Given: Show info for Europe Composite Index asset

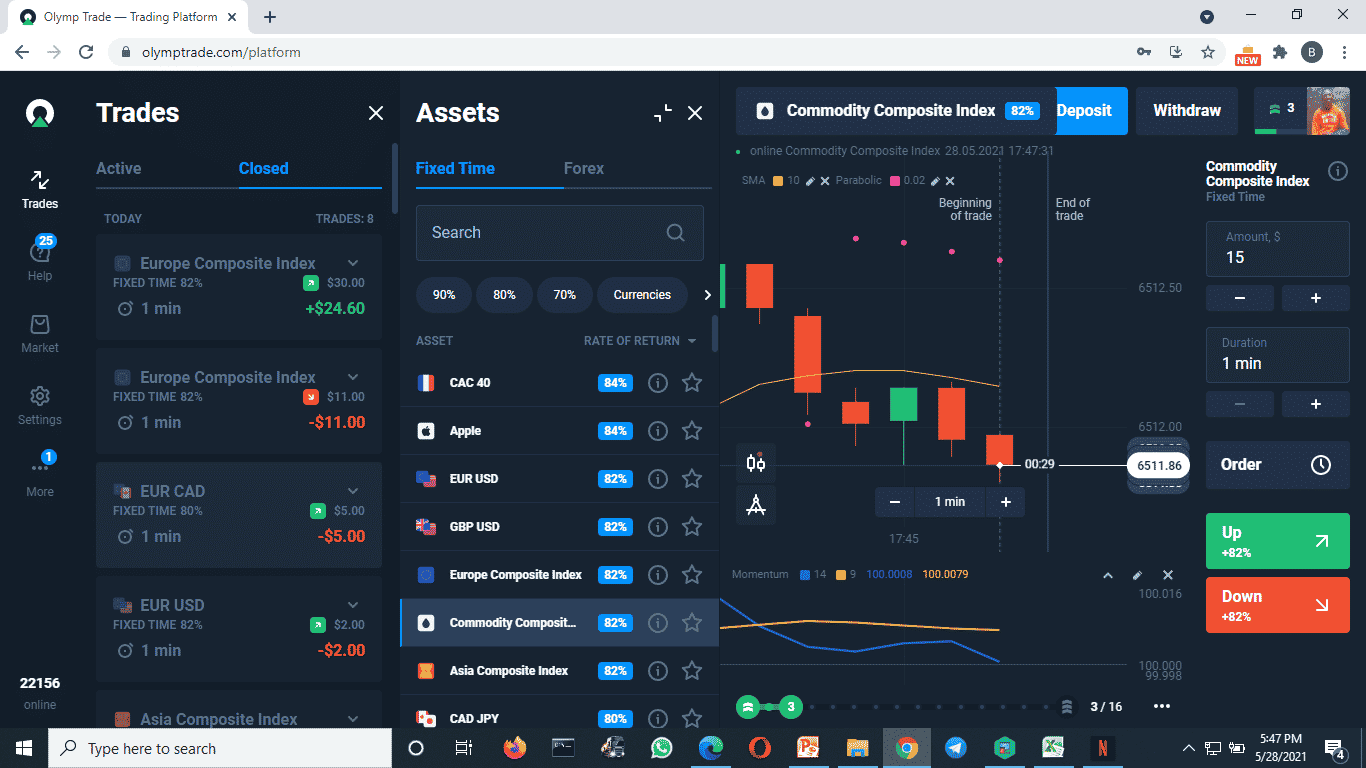Looking at the screenshot, I should (657, 574).
